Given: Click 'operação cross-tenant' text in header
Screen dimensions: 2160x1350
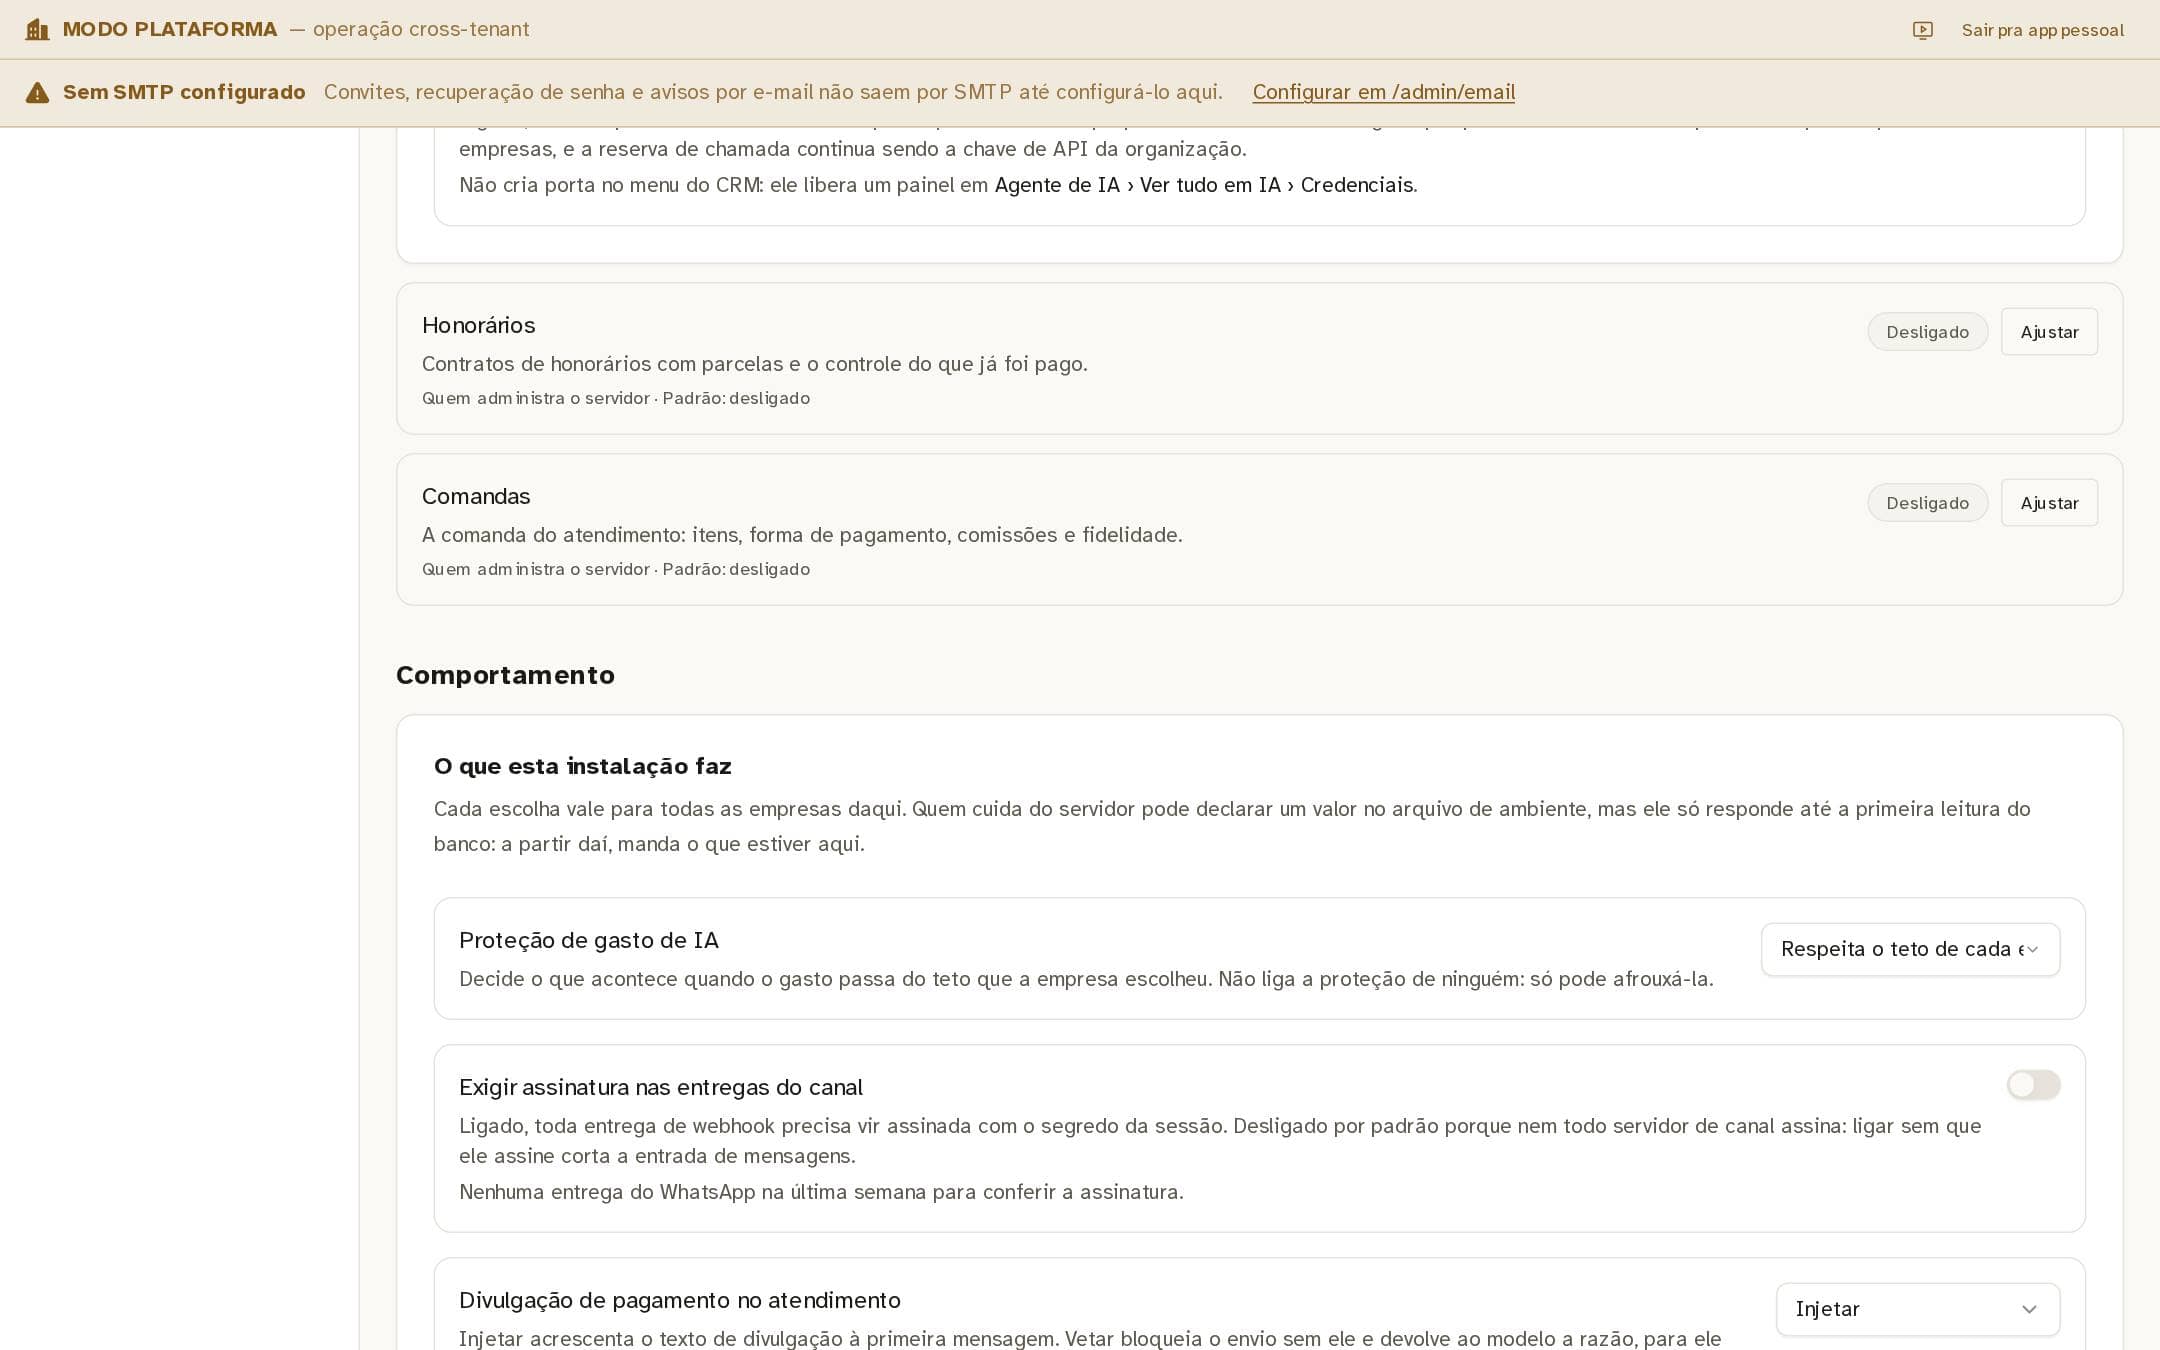Looking at the screenshot, I should [421, 29].
